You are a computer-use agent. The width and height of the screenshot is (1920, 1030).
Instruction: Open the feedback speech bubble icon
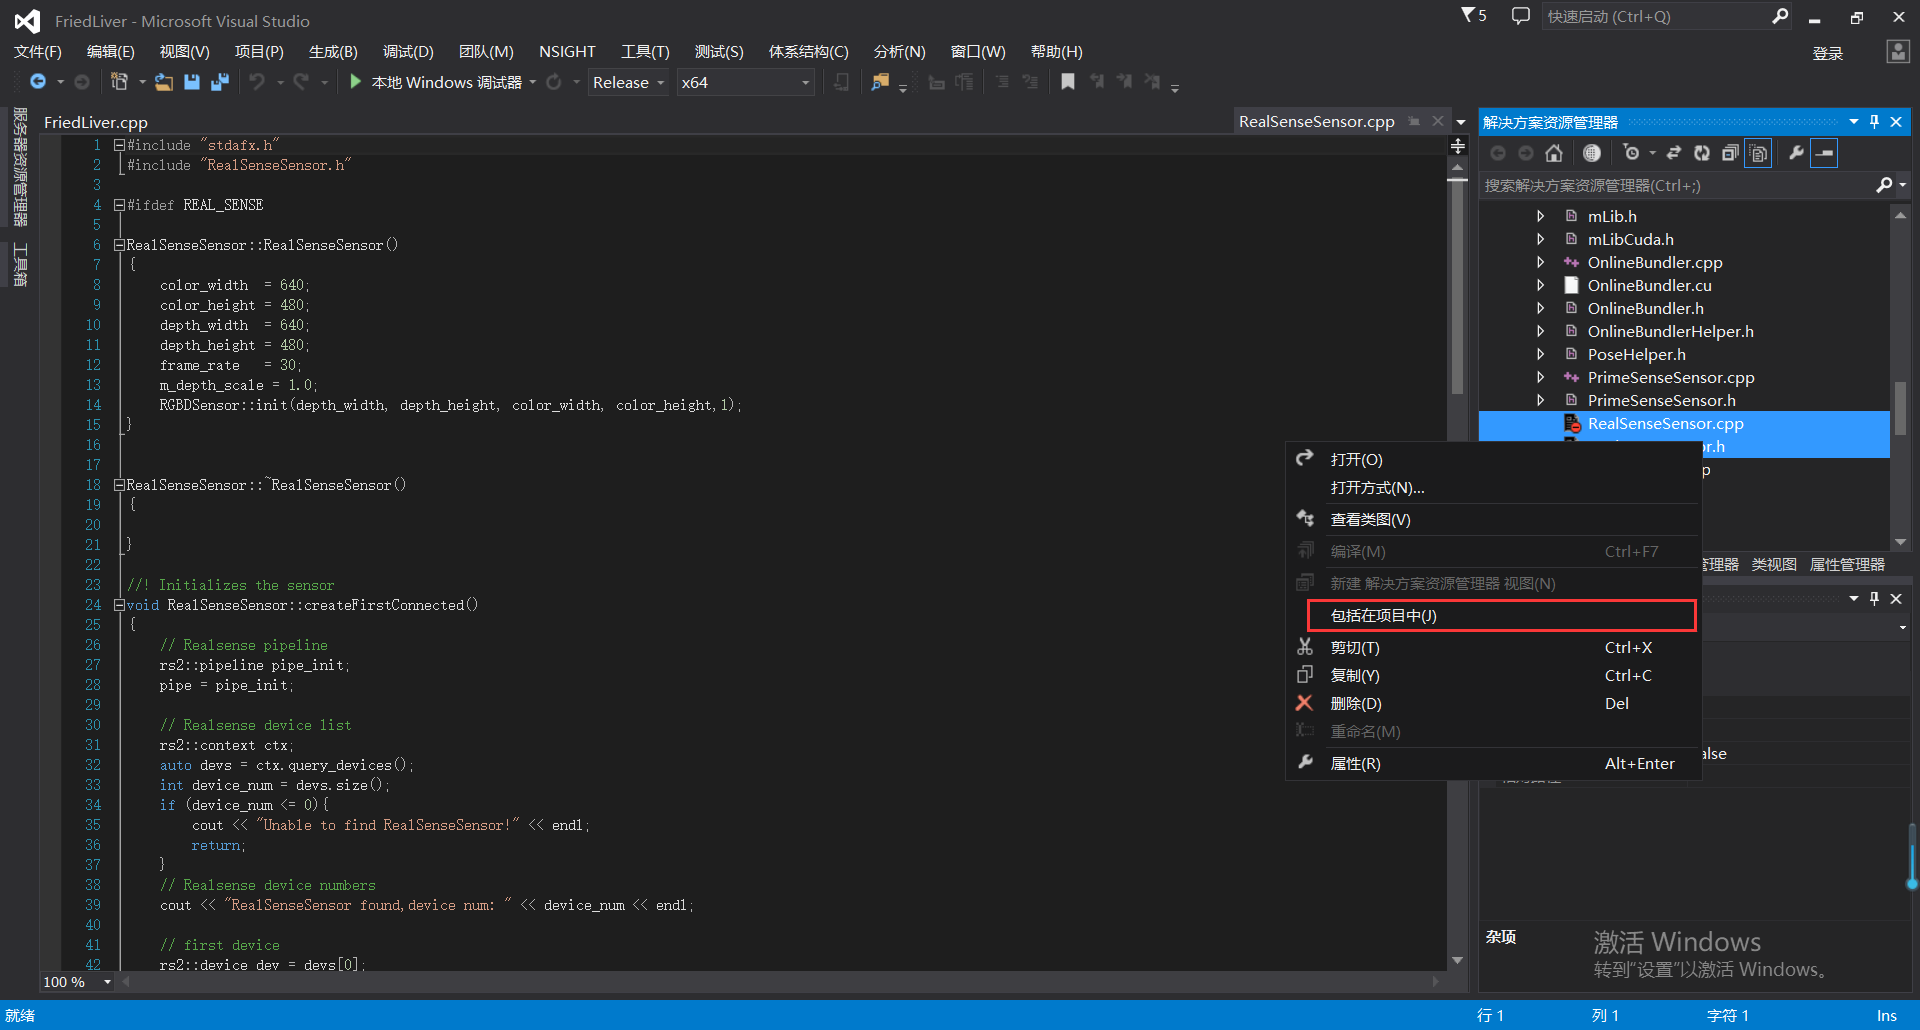pyautogui.click(x=1521, y=16)
